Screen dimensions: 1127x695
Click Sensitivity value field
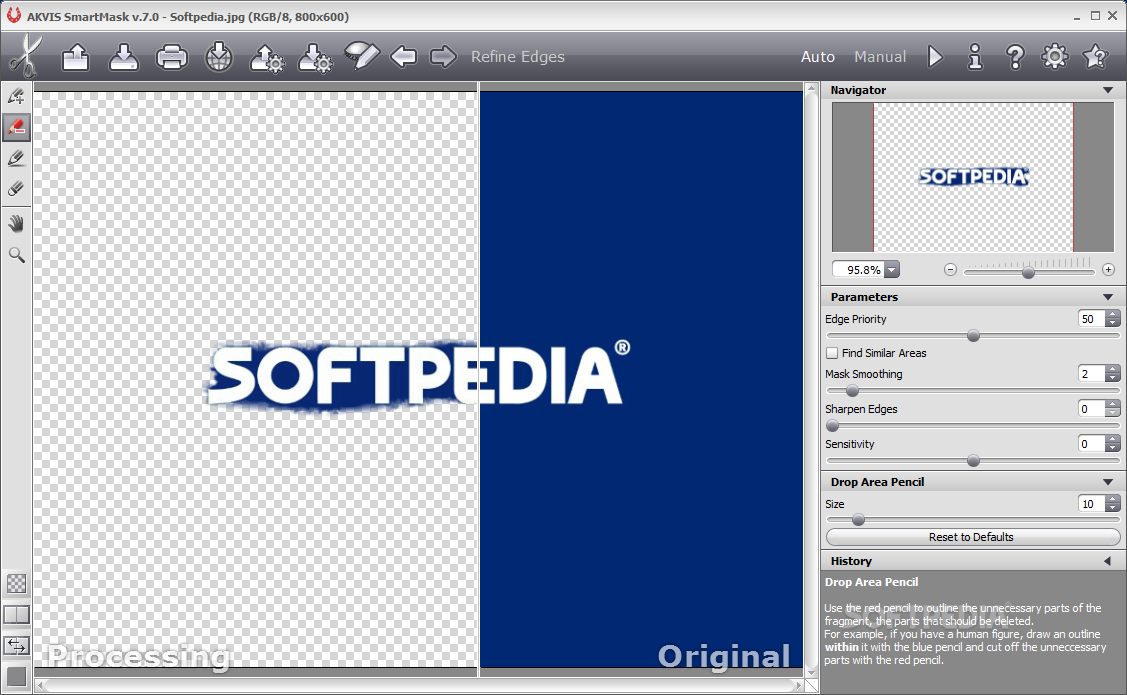tap(1091, 444)
